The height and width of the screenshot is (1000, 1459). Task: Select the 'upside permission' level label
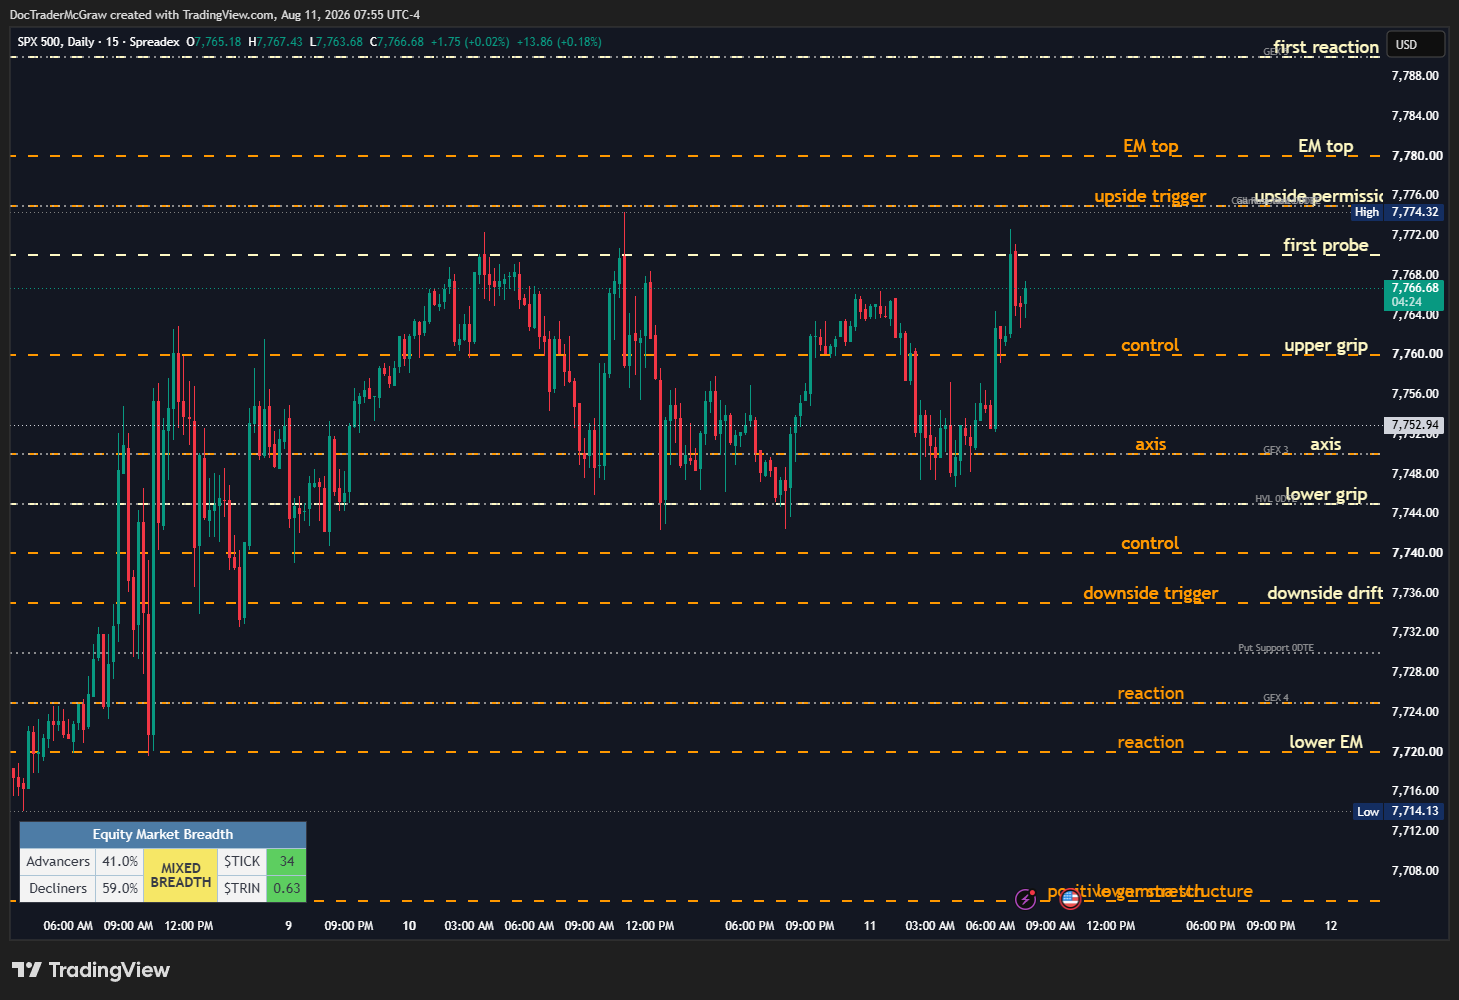pos(1318,196)
